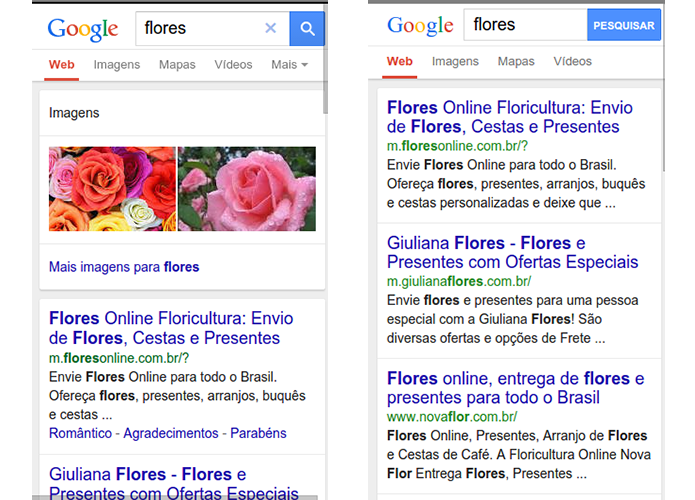Click the left screenshot's vertical scrollbar
695x500 pixels.
click(325, 60)
